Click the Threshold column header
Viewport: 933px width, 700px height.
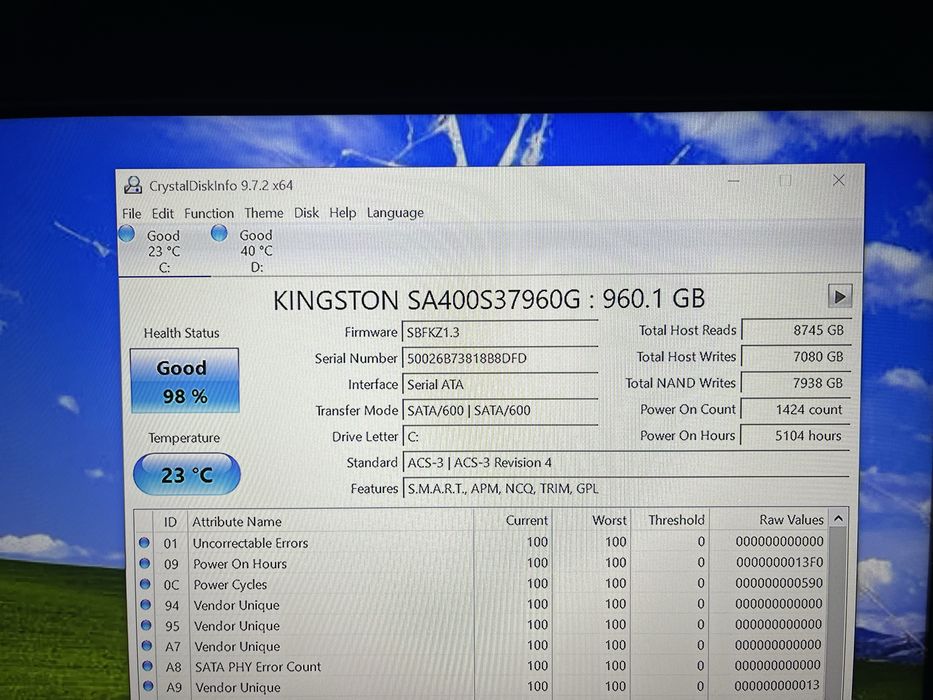click(669, 520)
